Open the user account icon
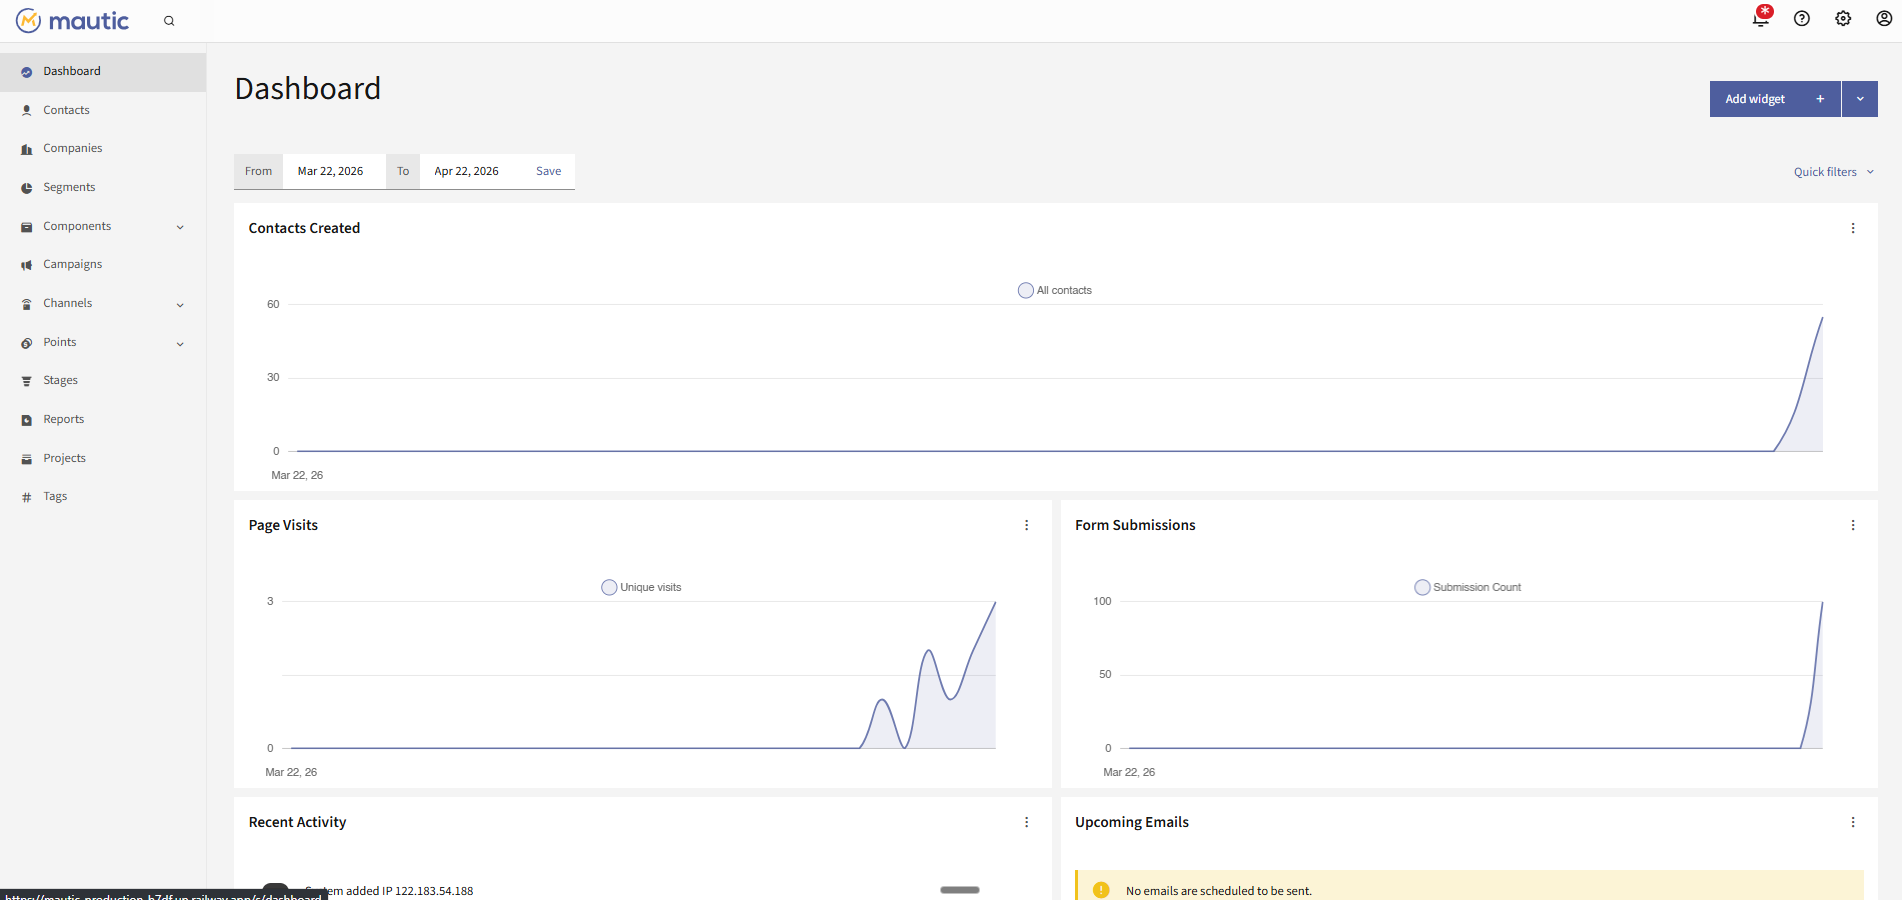The image size is (1902, 900). tap(1884, 19)
